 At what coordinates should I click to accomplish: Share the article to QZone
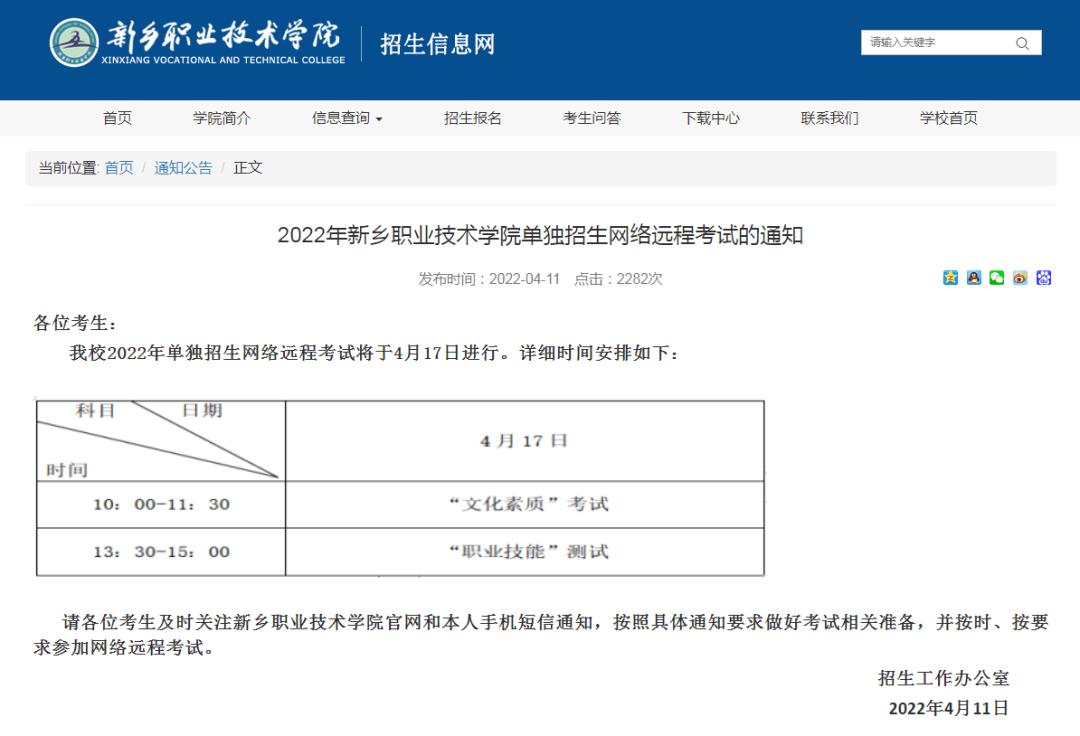tap(950, 279)
